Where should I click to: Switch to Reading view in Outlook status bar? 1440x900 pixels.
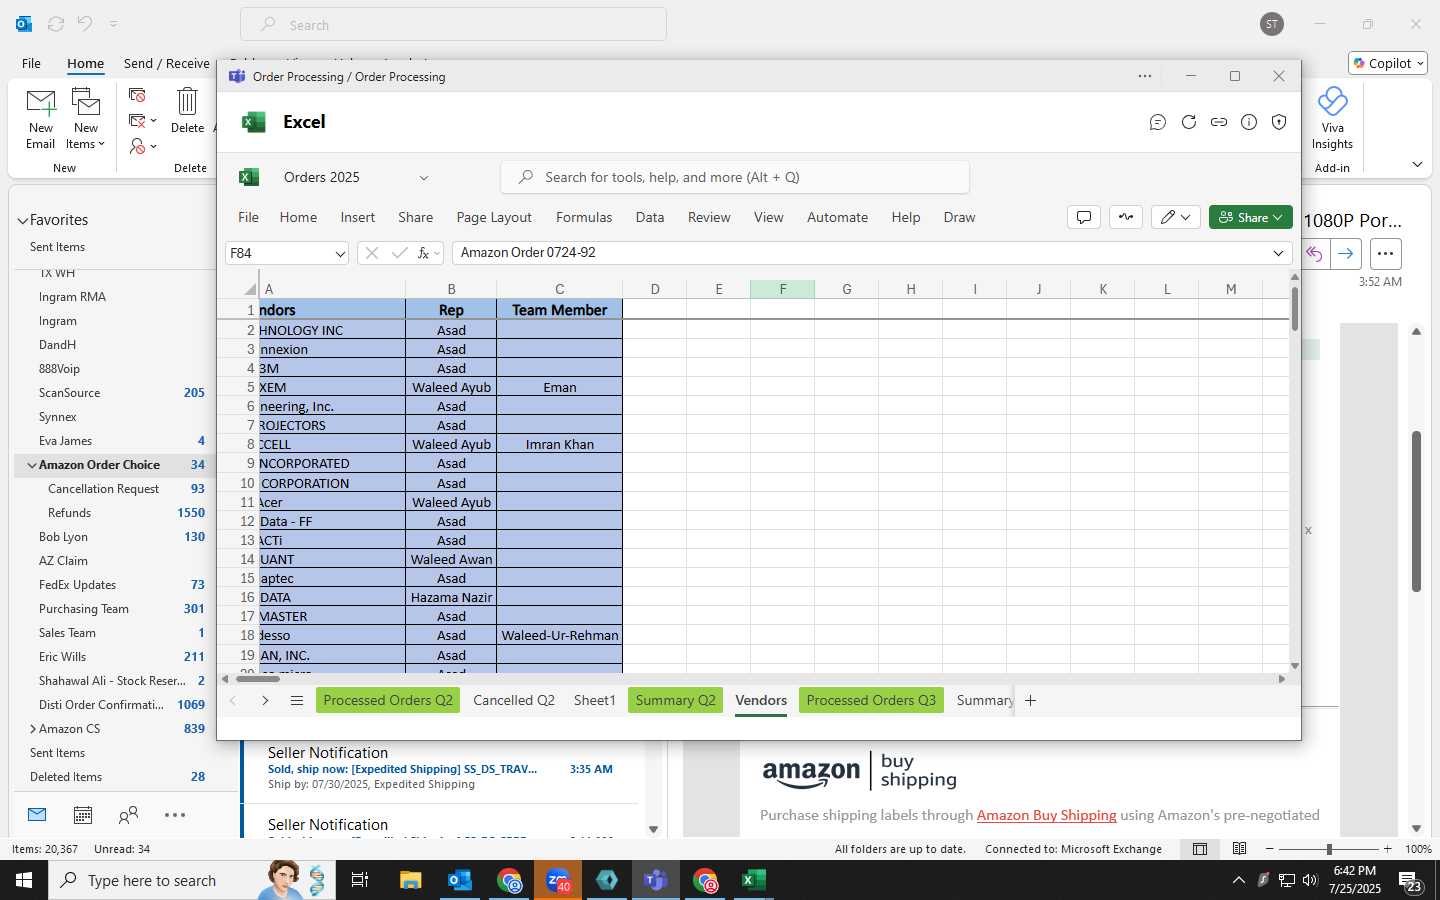[1240, 849]
